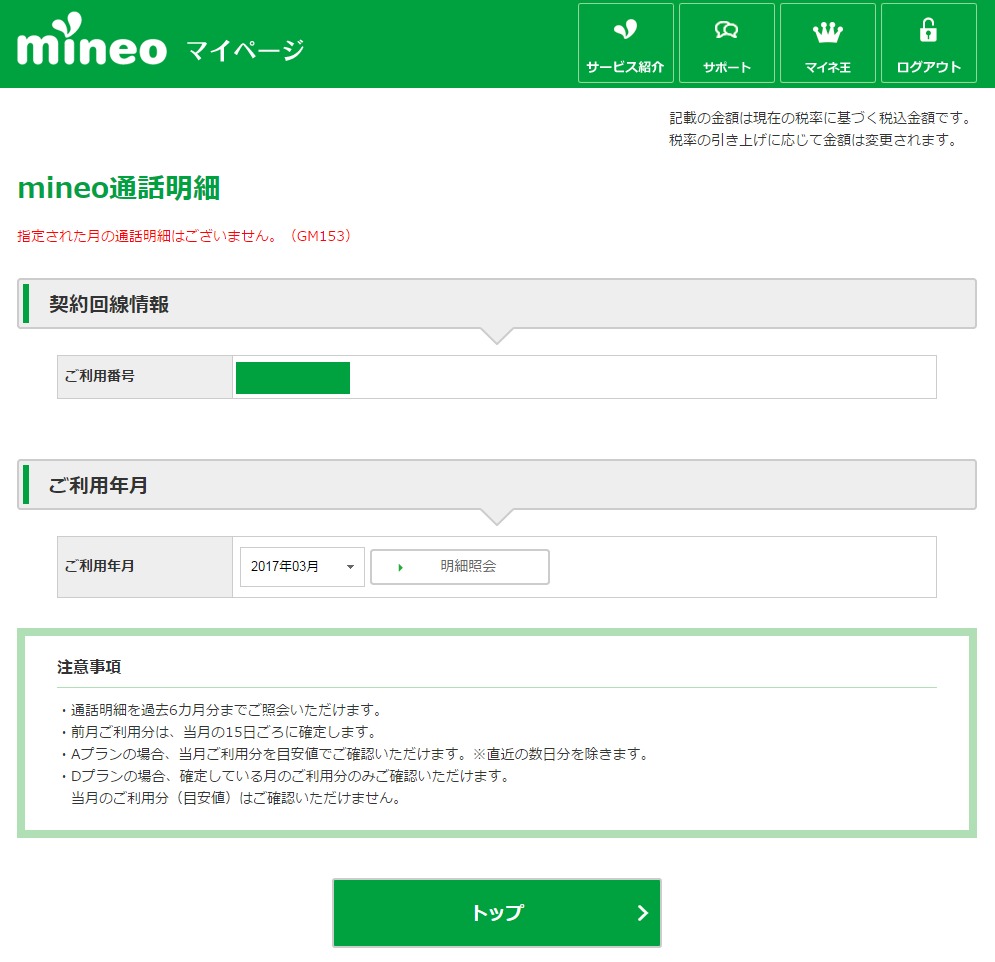Viewport: 995px width, 962px height.
Task: Click the green triangle inside 明細照会 button
Action: click(x=400, y=567)
